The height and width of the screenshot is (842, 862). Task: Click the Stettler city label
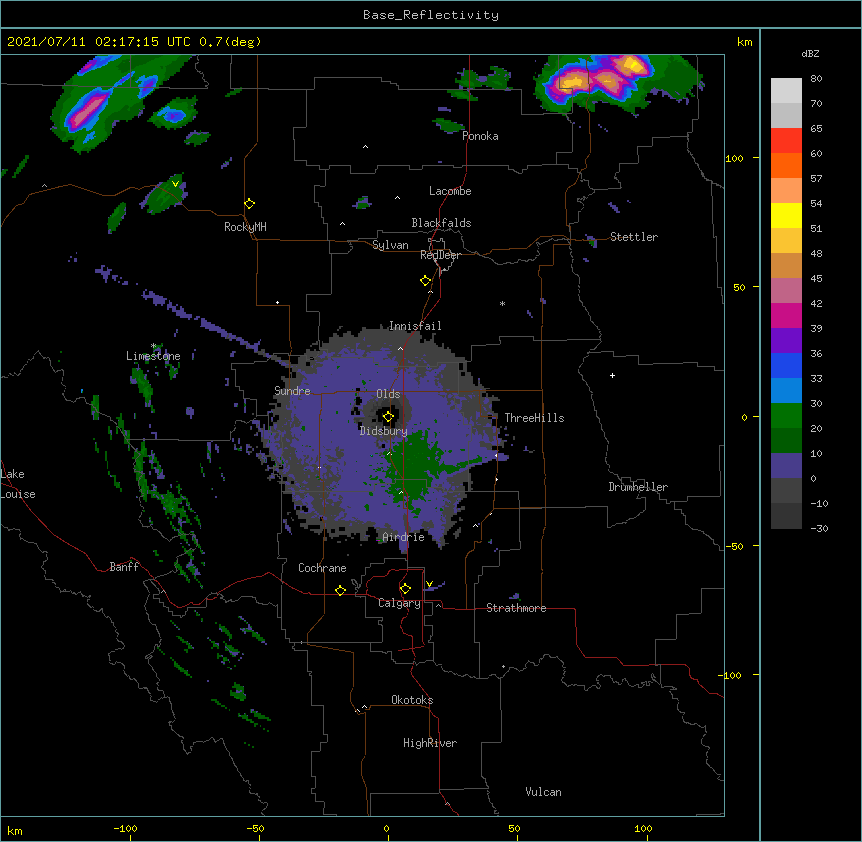634,237
